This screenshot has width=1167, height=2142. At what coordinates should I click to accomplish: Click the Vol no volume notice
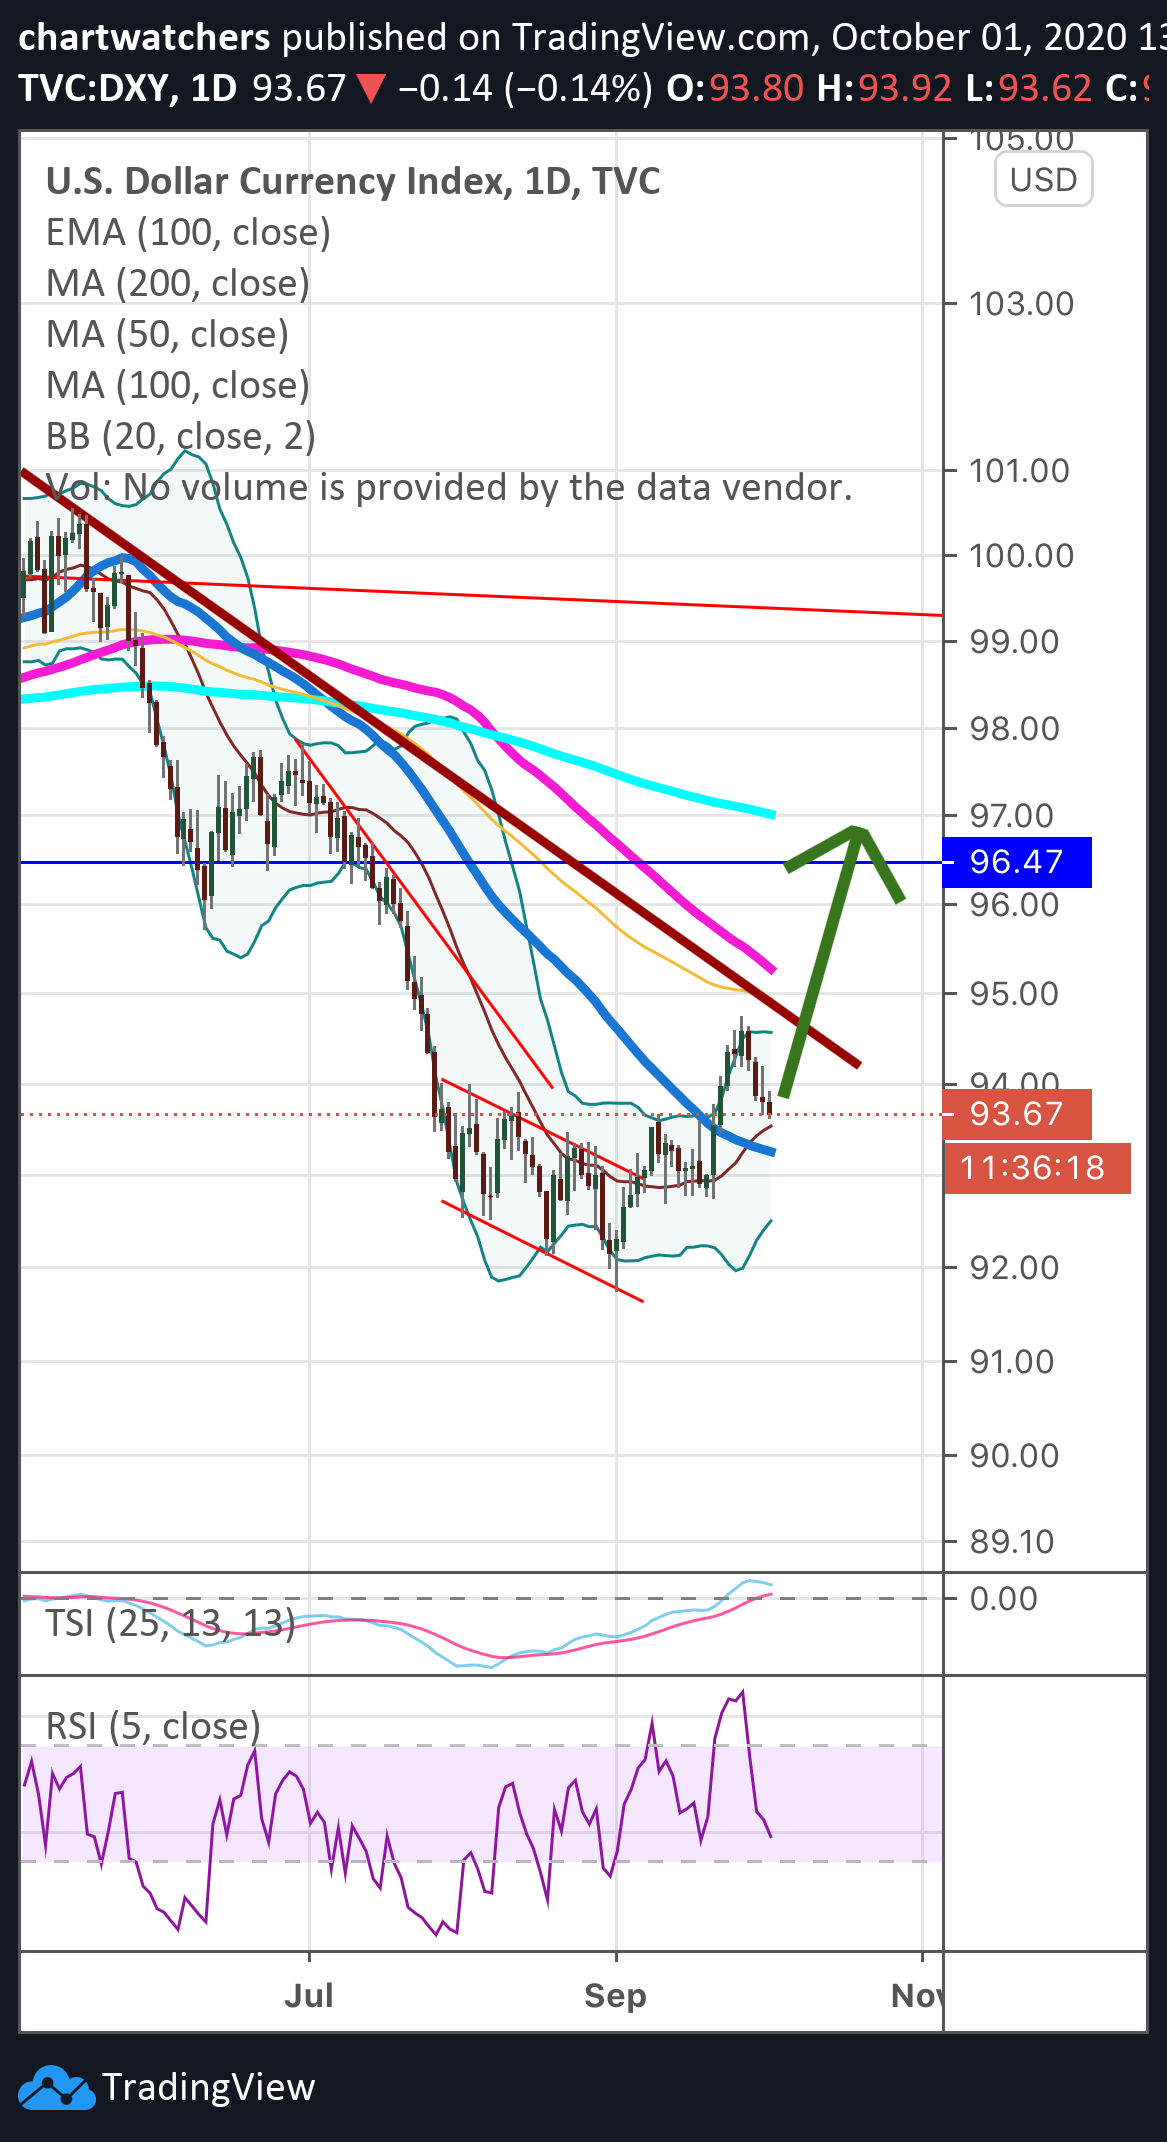(x=449, y=487)
